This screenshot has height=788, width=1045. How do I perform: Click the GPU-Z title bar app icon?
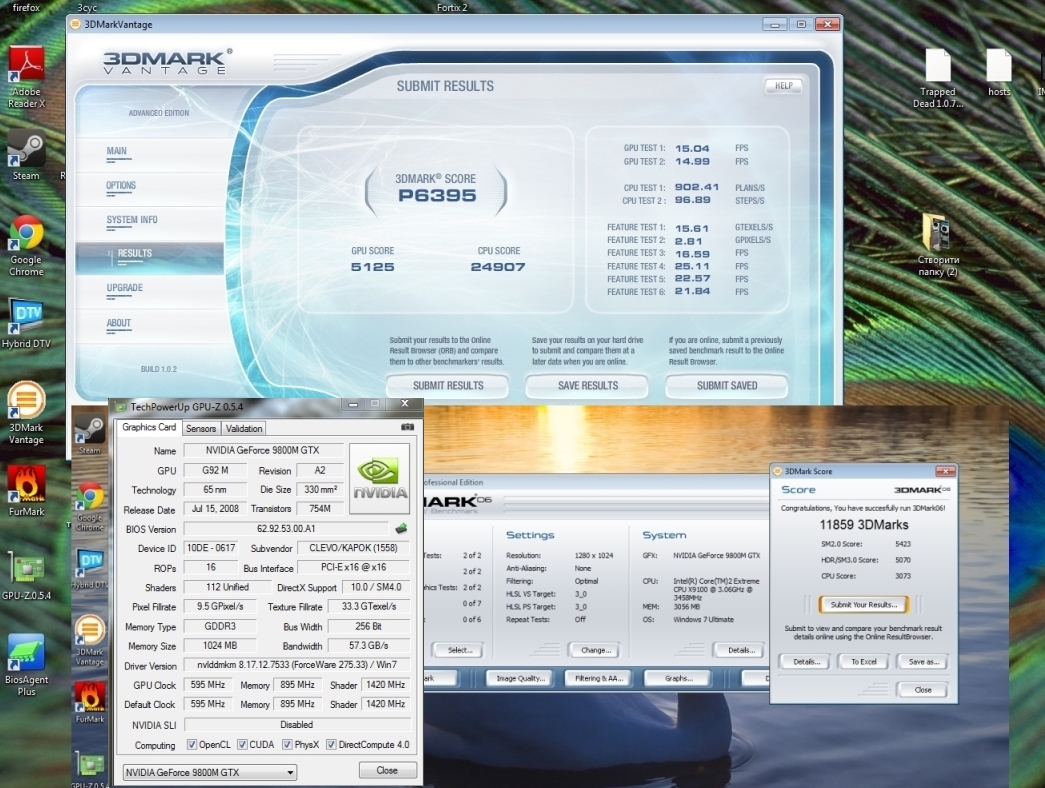pyautogui.click(x=121, y=406)
